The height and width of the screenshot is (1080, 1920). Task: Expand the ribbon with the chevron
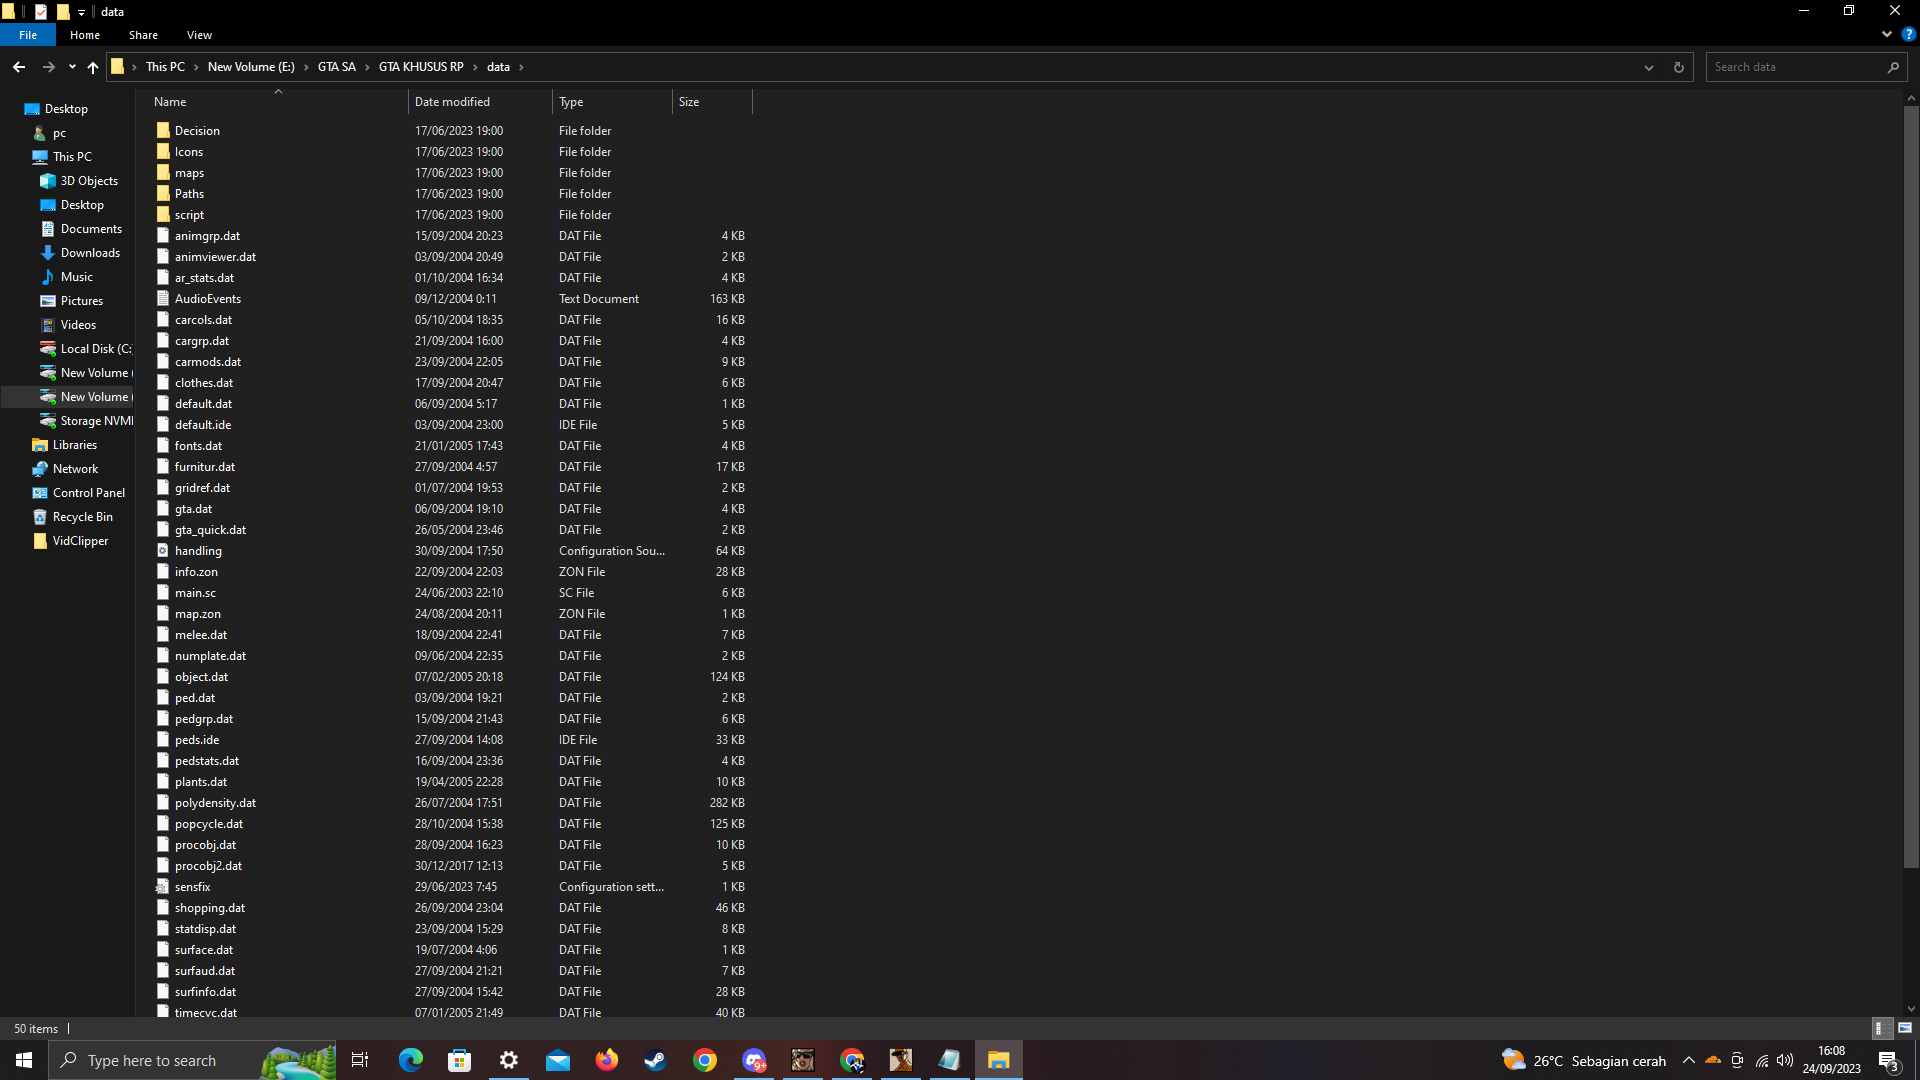[x=1887, y=34]
